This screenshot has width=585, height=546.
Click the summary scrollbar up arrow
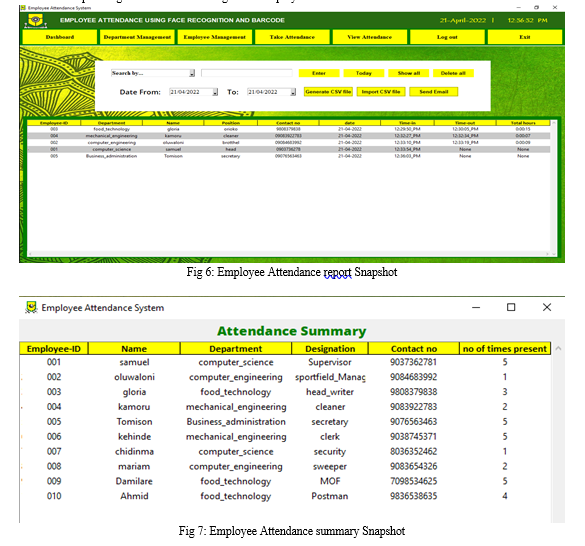click(x=558, y=348)
